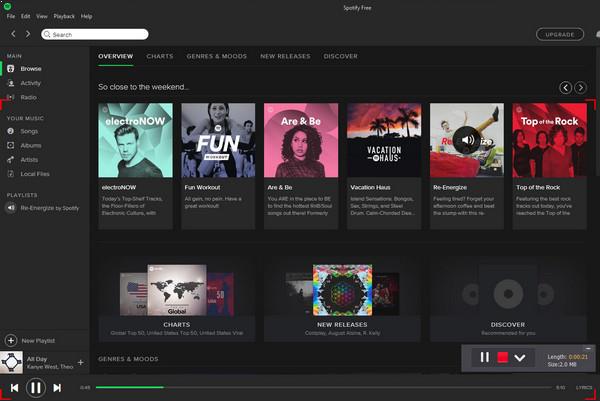Switch to the GENRES & MOODS tab

pyautogui.click(x=217, y=56)
